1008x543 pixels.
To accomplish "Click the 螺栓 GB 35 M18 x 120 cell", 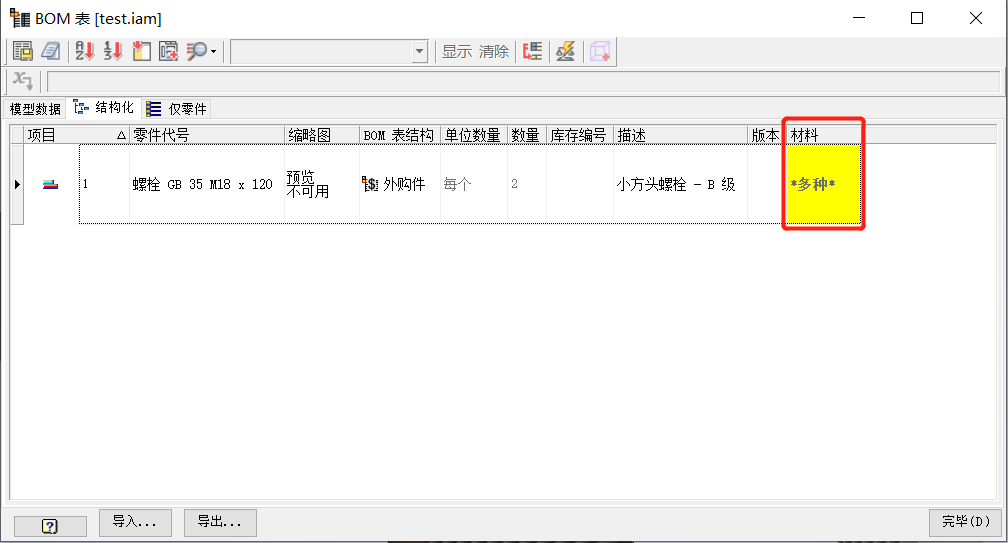I will (x=207, y=184).
